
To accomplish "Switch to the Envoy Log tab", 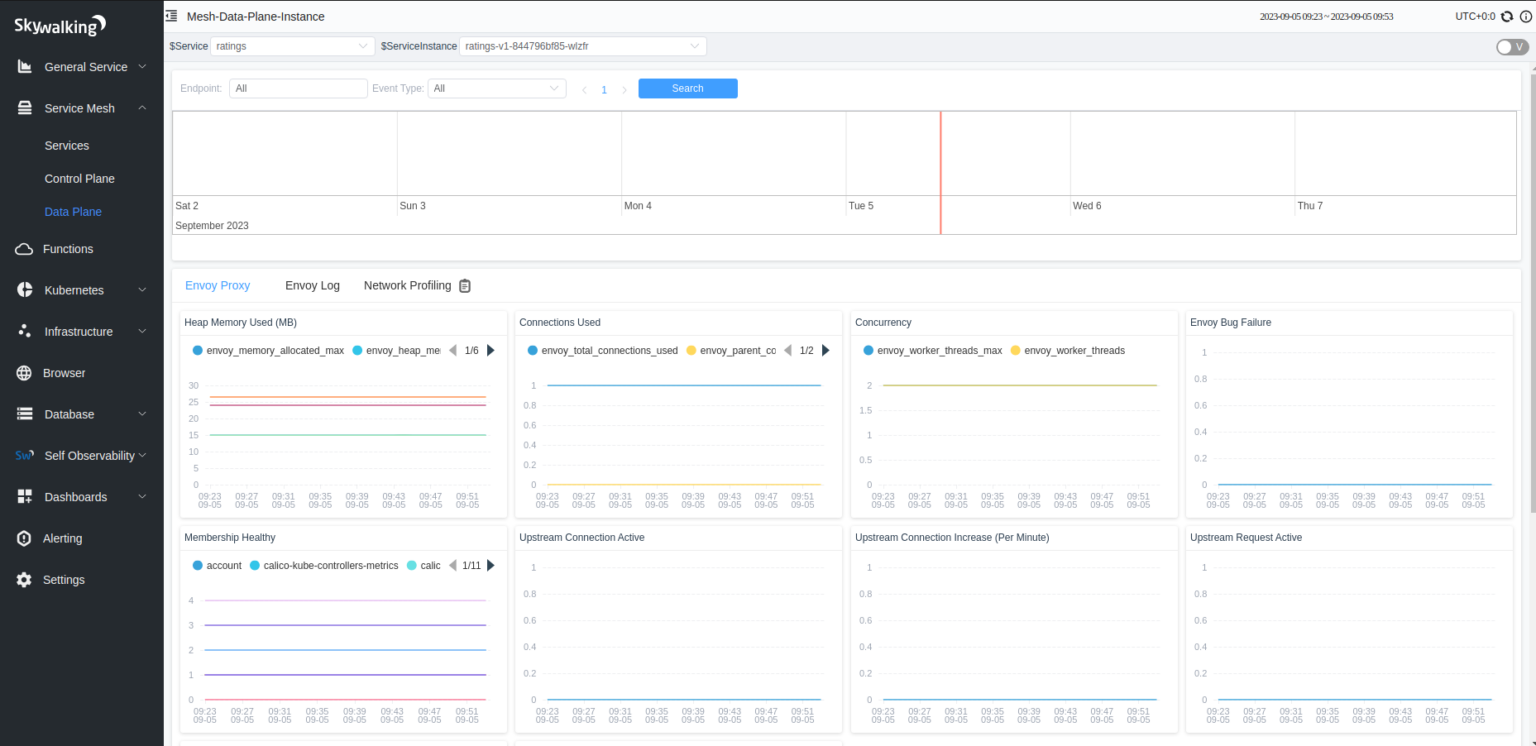I will 312,285.
